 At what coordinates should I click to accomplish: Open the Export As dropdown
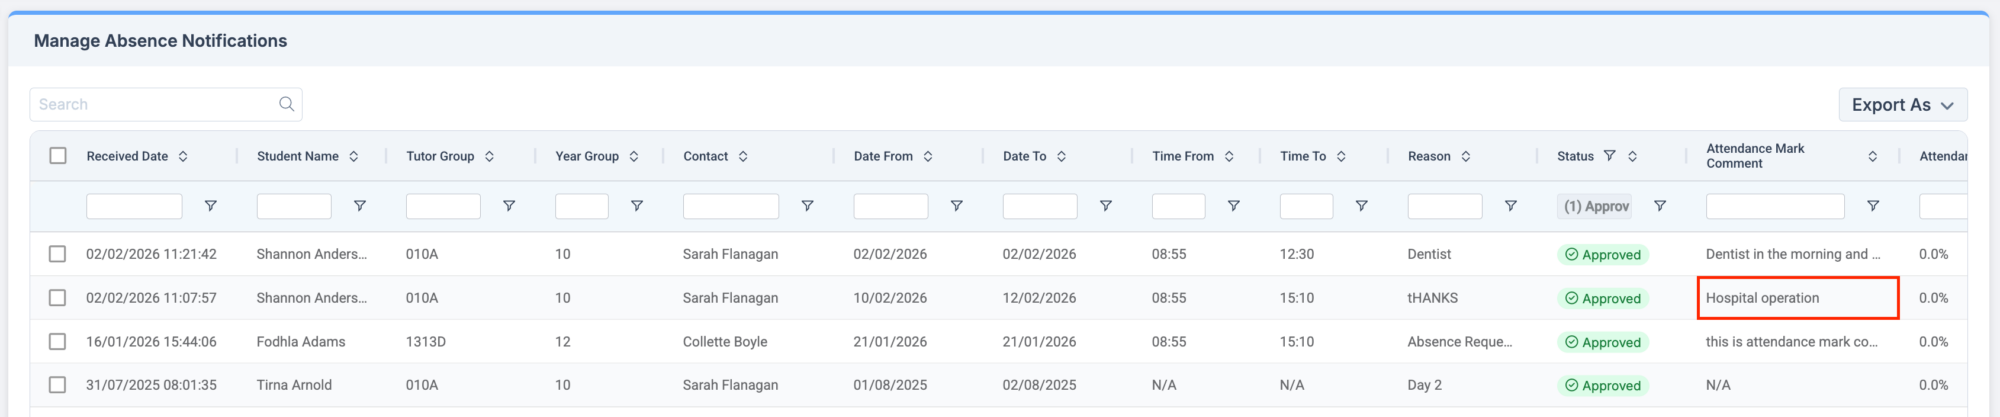1902,105
